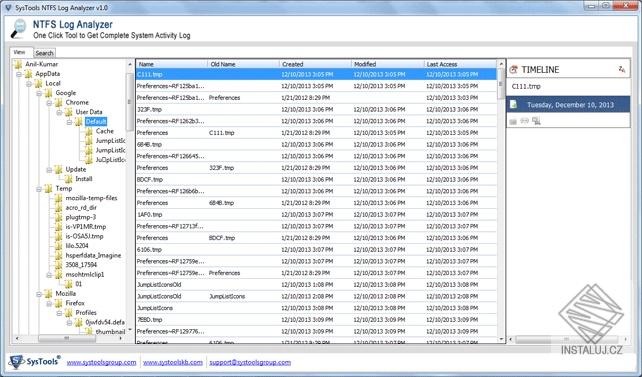Click the Timeline clock icon
This screenshot has width=642, height=377.
coord(513,70)
